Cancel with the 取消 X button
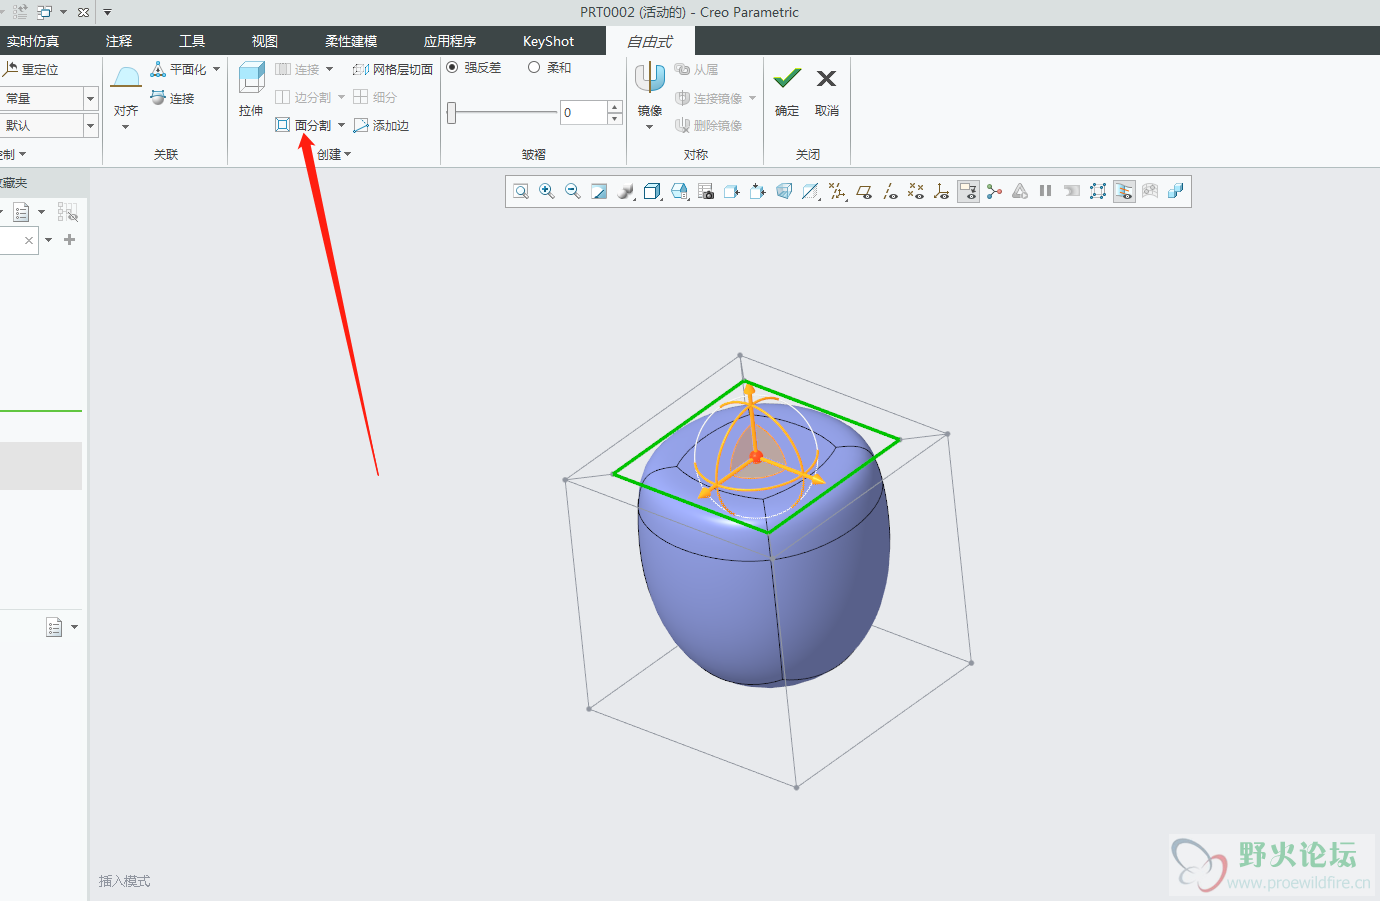Image resolution: width=1380 pixels, height=901 pixels. point(827,91)
